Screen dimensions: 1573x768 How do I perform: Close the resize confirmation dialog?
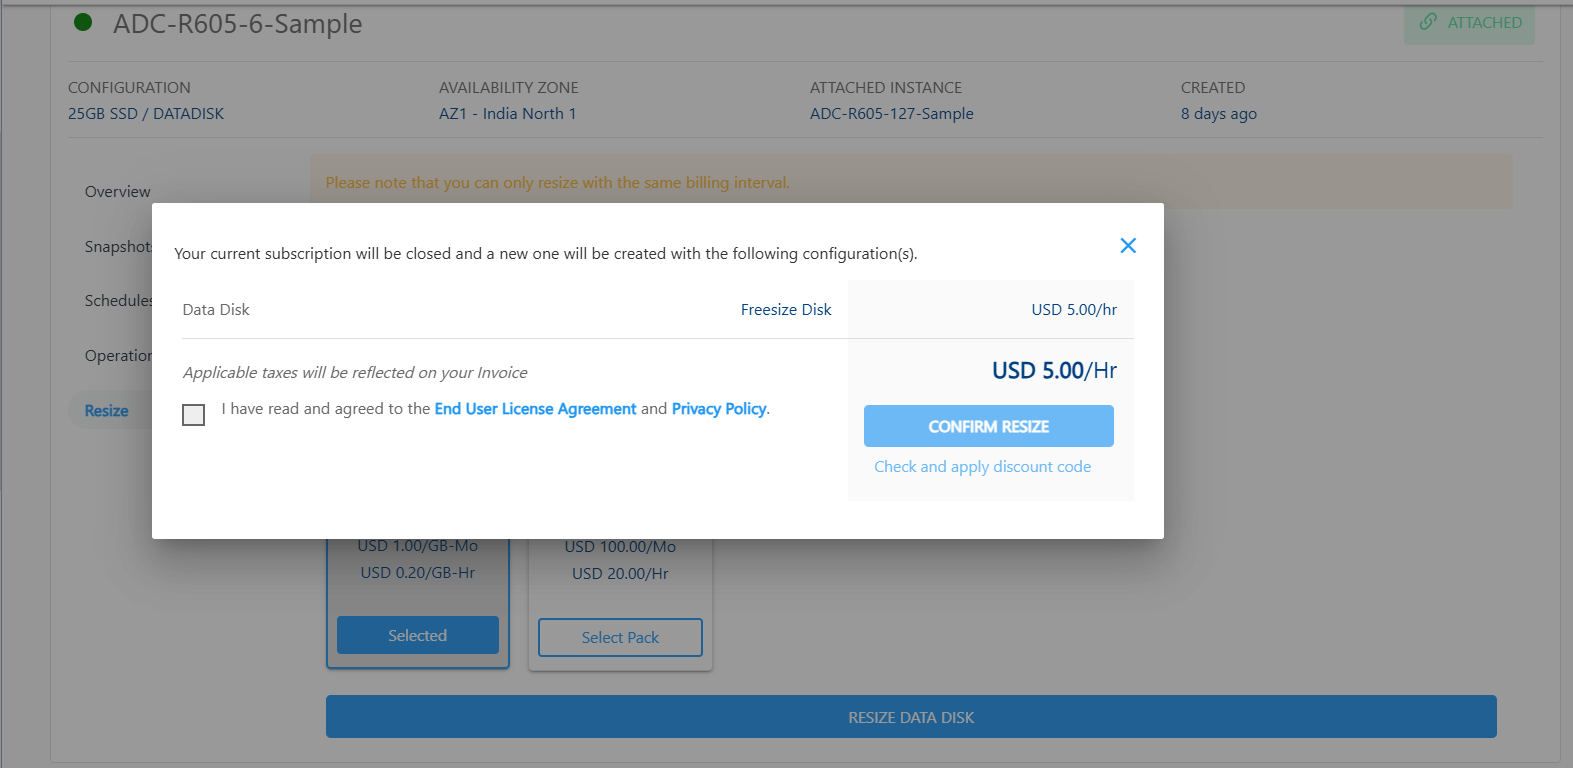[1128, 246]
